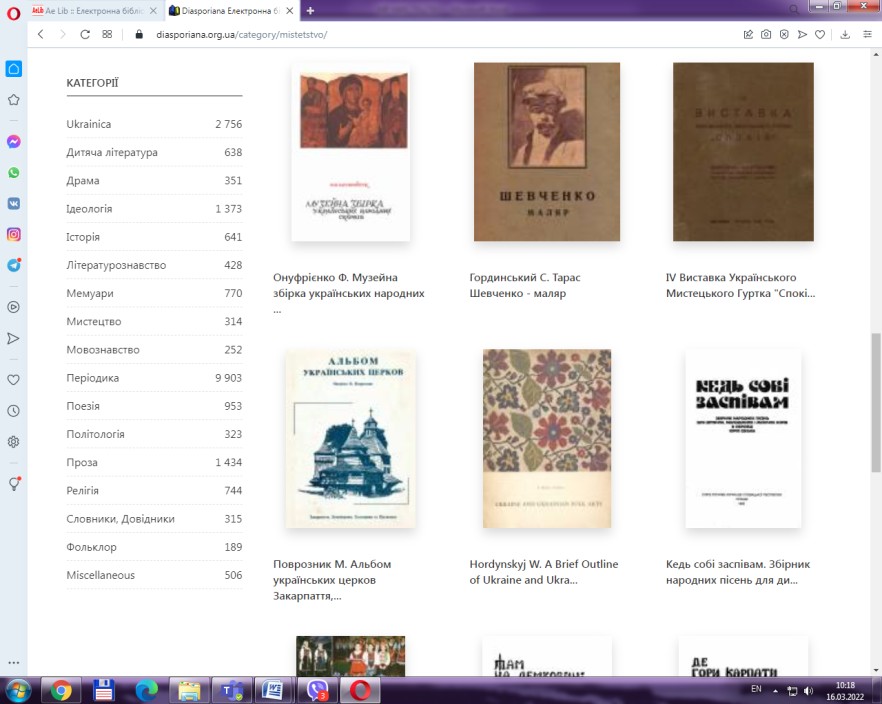Switch to Diasporiana tab

tap(232, 11)
